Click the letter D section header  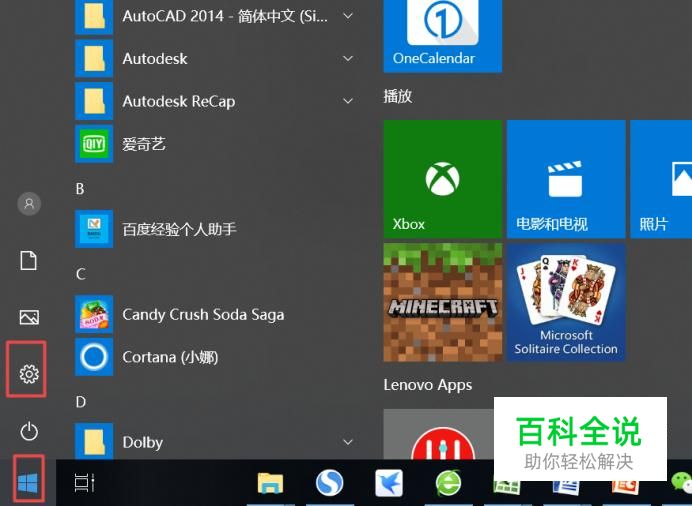pos(80,402)
